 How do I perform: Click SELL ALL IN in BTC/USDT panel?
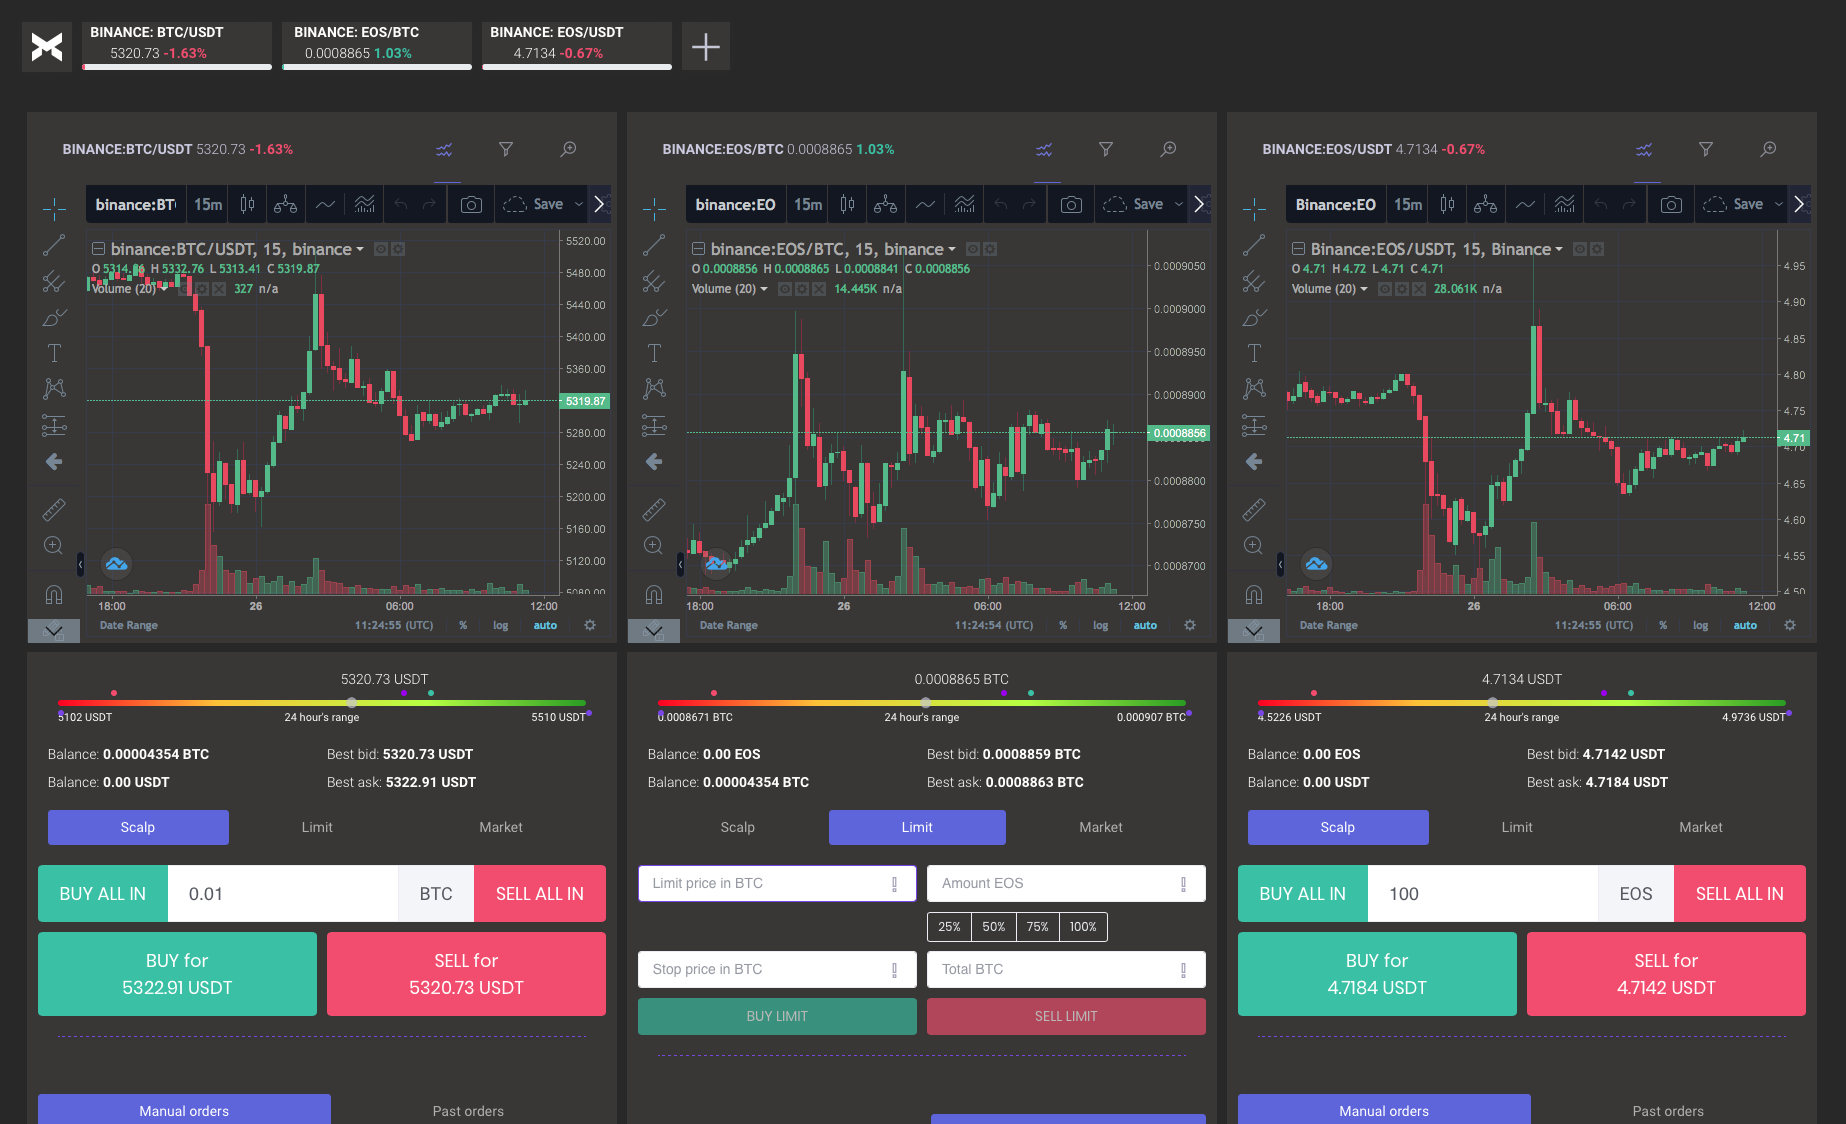tap(540, 894)
